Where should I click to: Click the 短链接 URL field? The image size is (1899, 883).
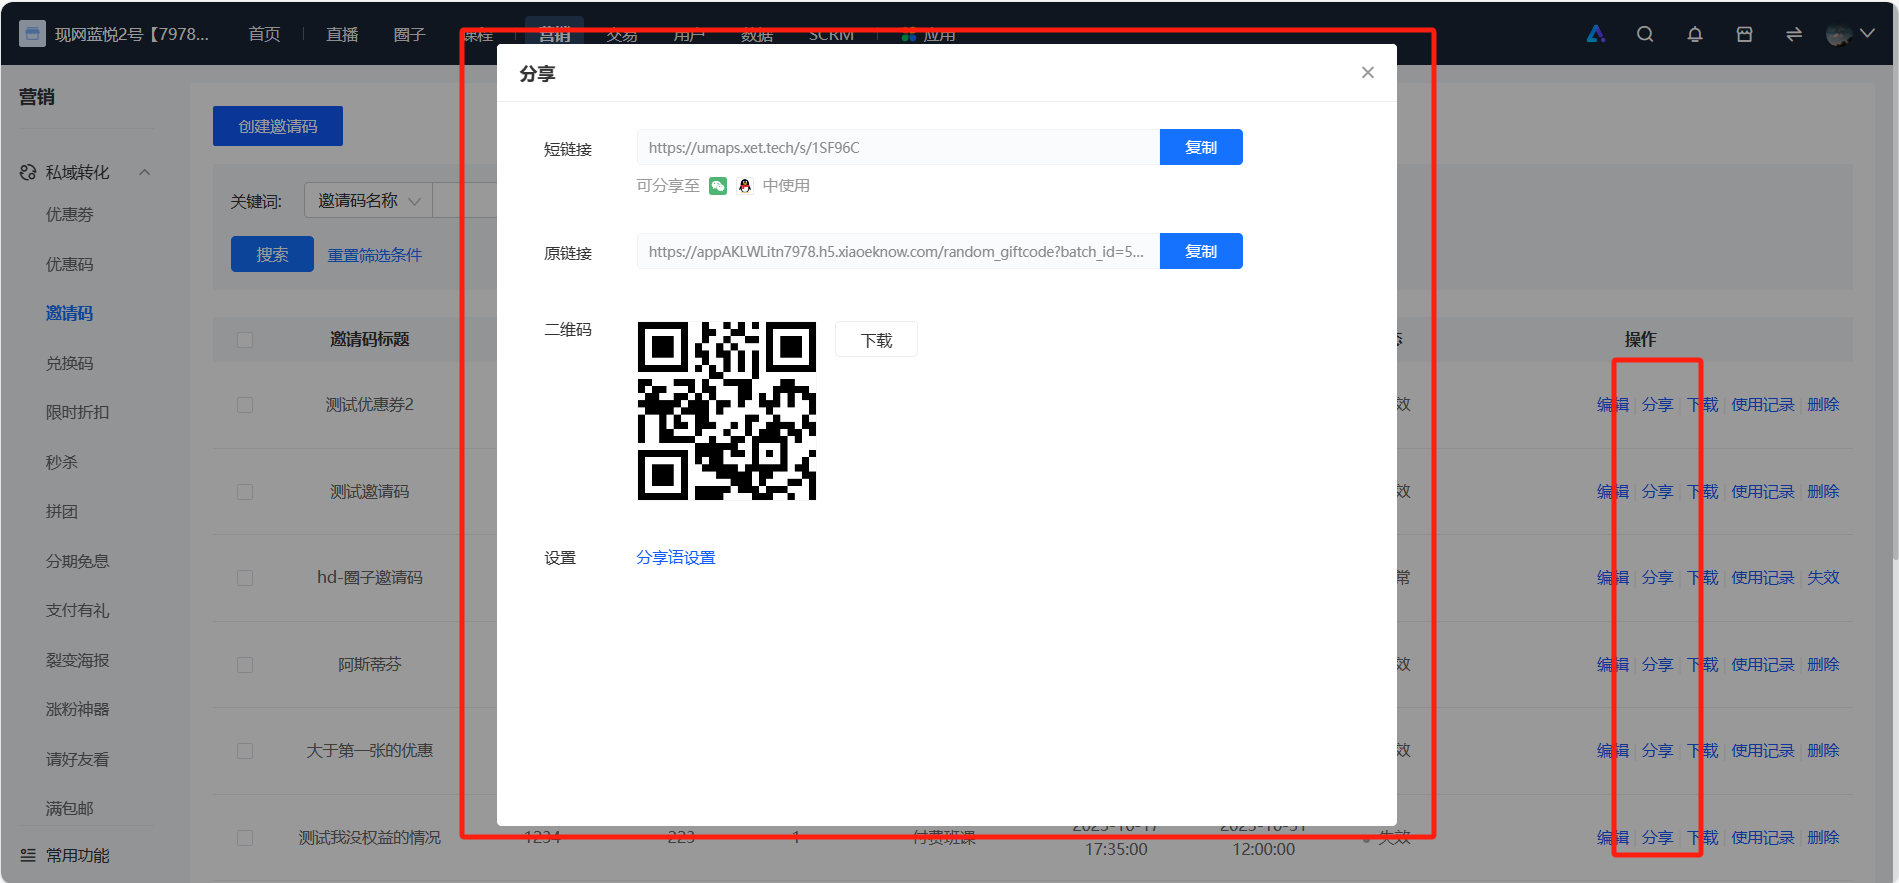tap(898, 147)
